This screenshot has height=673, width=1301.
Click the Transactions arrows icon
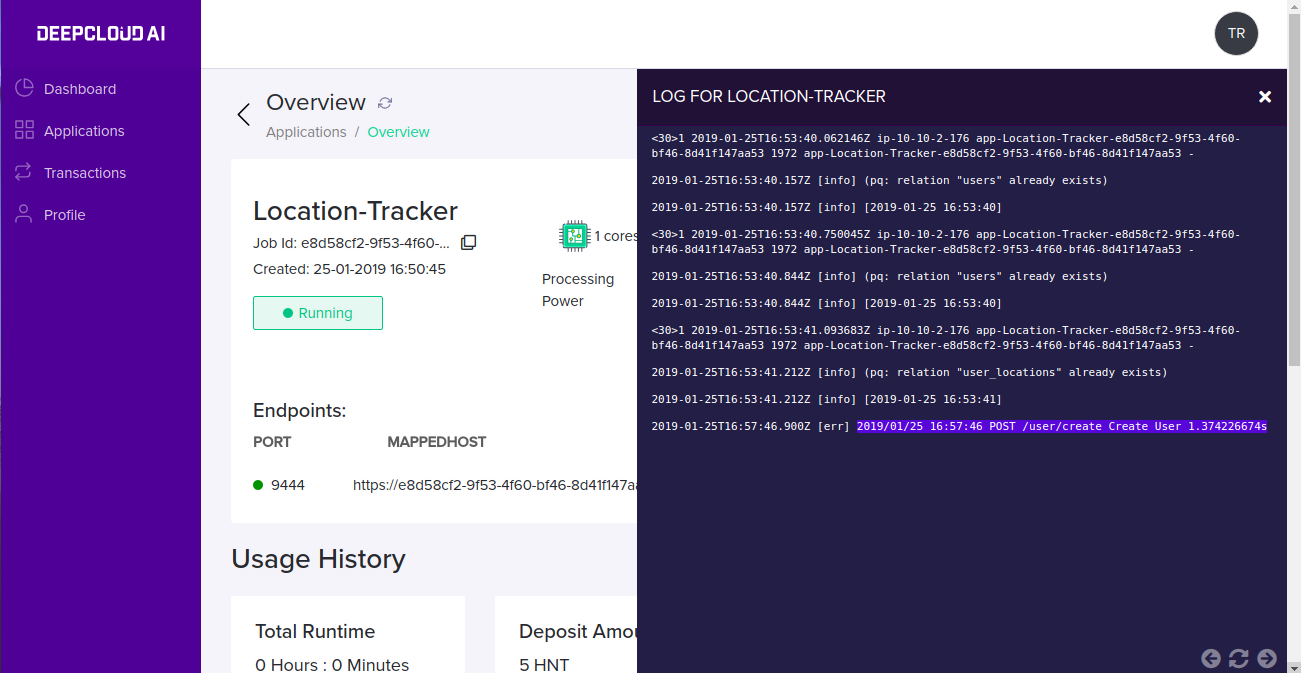(24, 173)
